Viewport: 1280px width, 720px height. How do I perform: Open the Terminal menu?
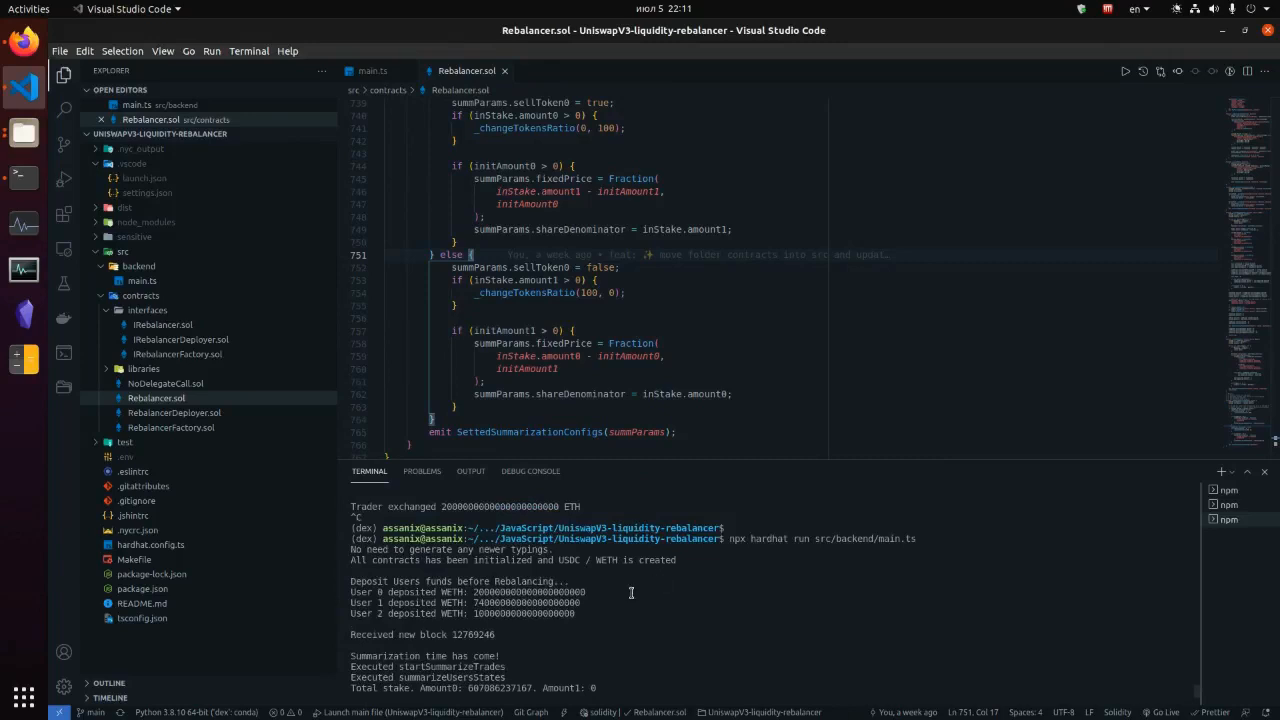[x=249, y=51]
